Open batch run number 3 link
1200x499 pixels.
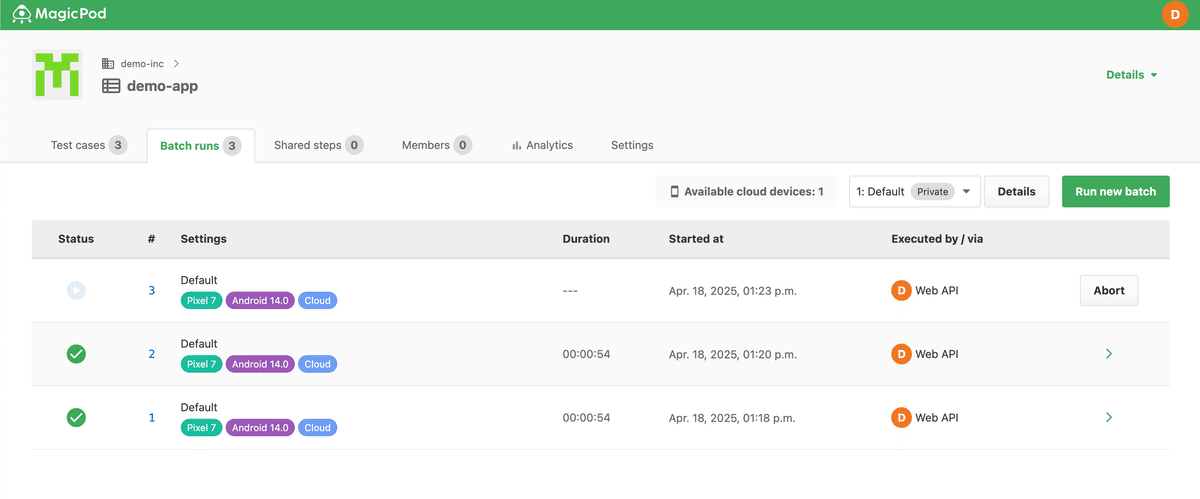tap(152, 290)
